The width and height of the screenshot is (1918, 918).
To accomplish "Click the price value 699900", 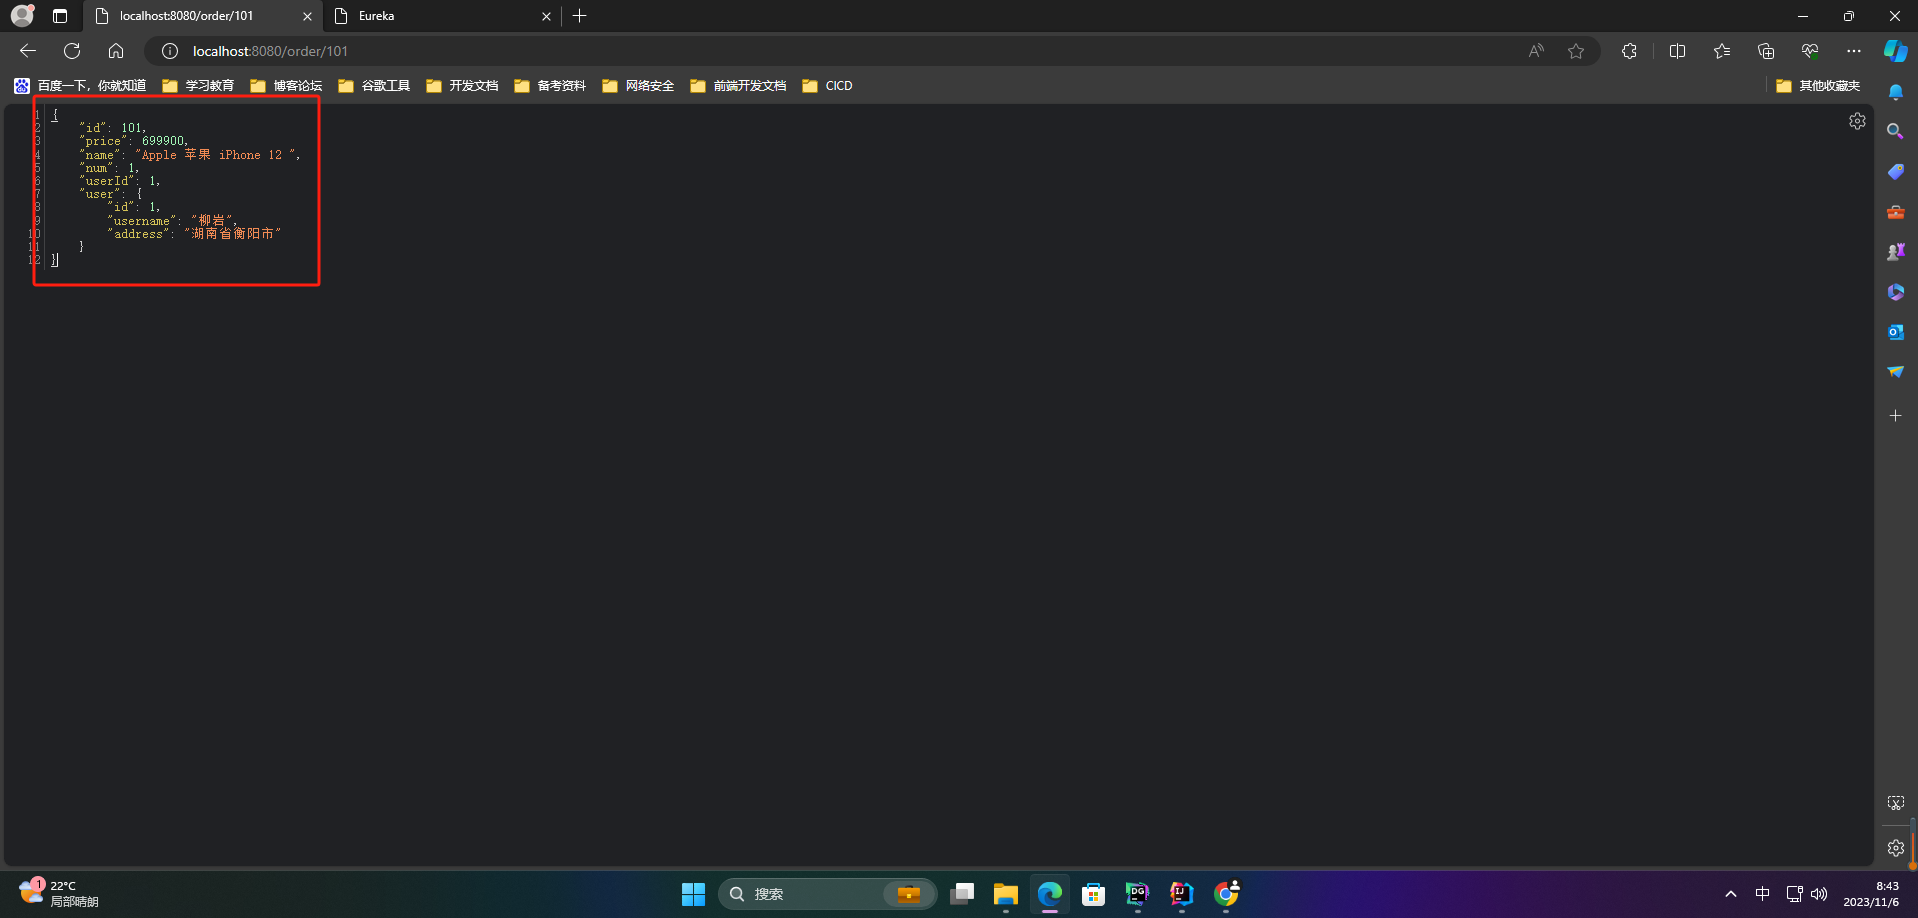I will 163,141.
